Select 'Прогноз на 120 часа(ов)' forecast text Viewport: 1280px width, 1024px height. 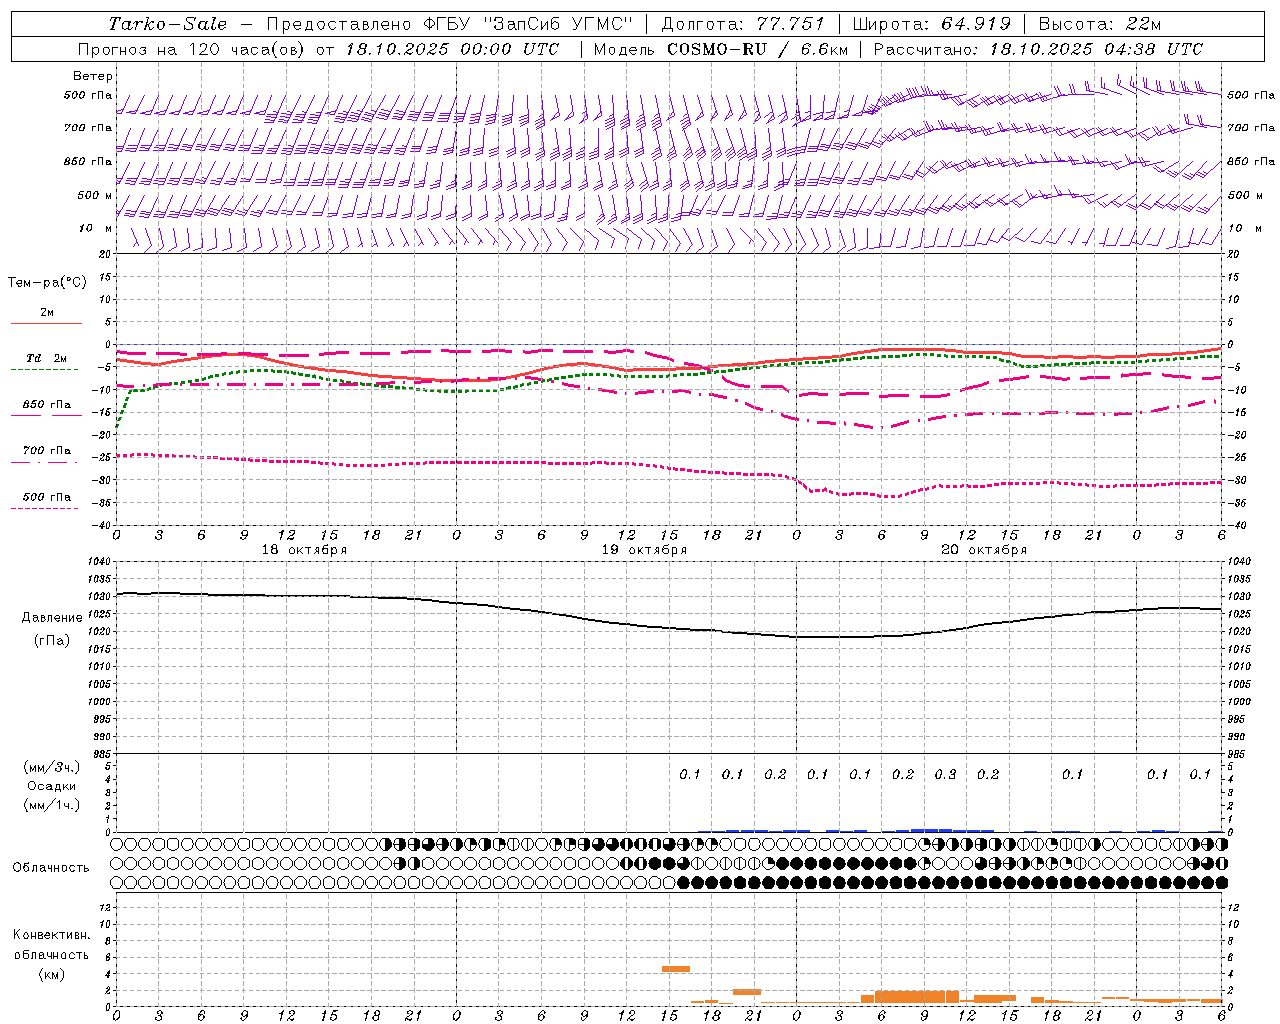coord(193,49)
